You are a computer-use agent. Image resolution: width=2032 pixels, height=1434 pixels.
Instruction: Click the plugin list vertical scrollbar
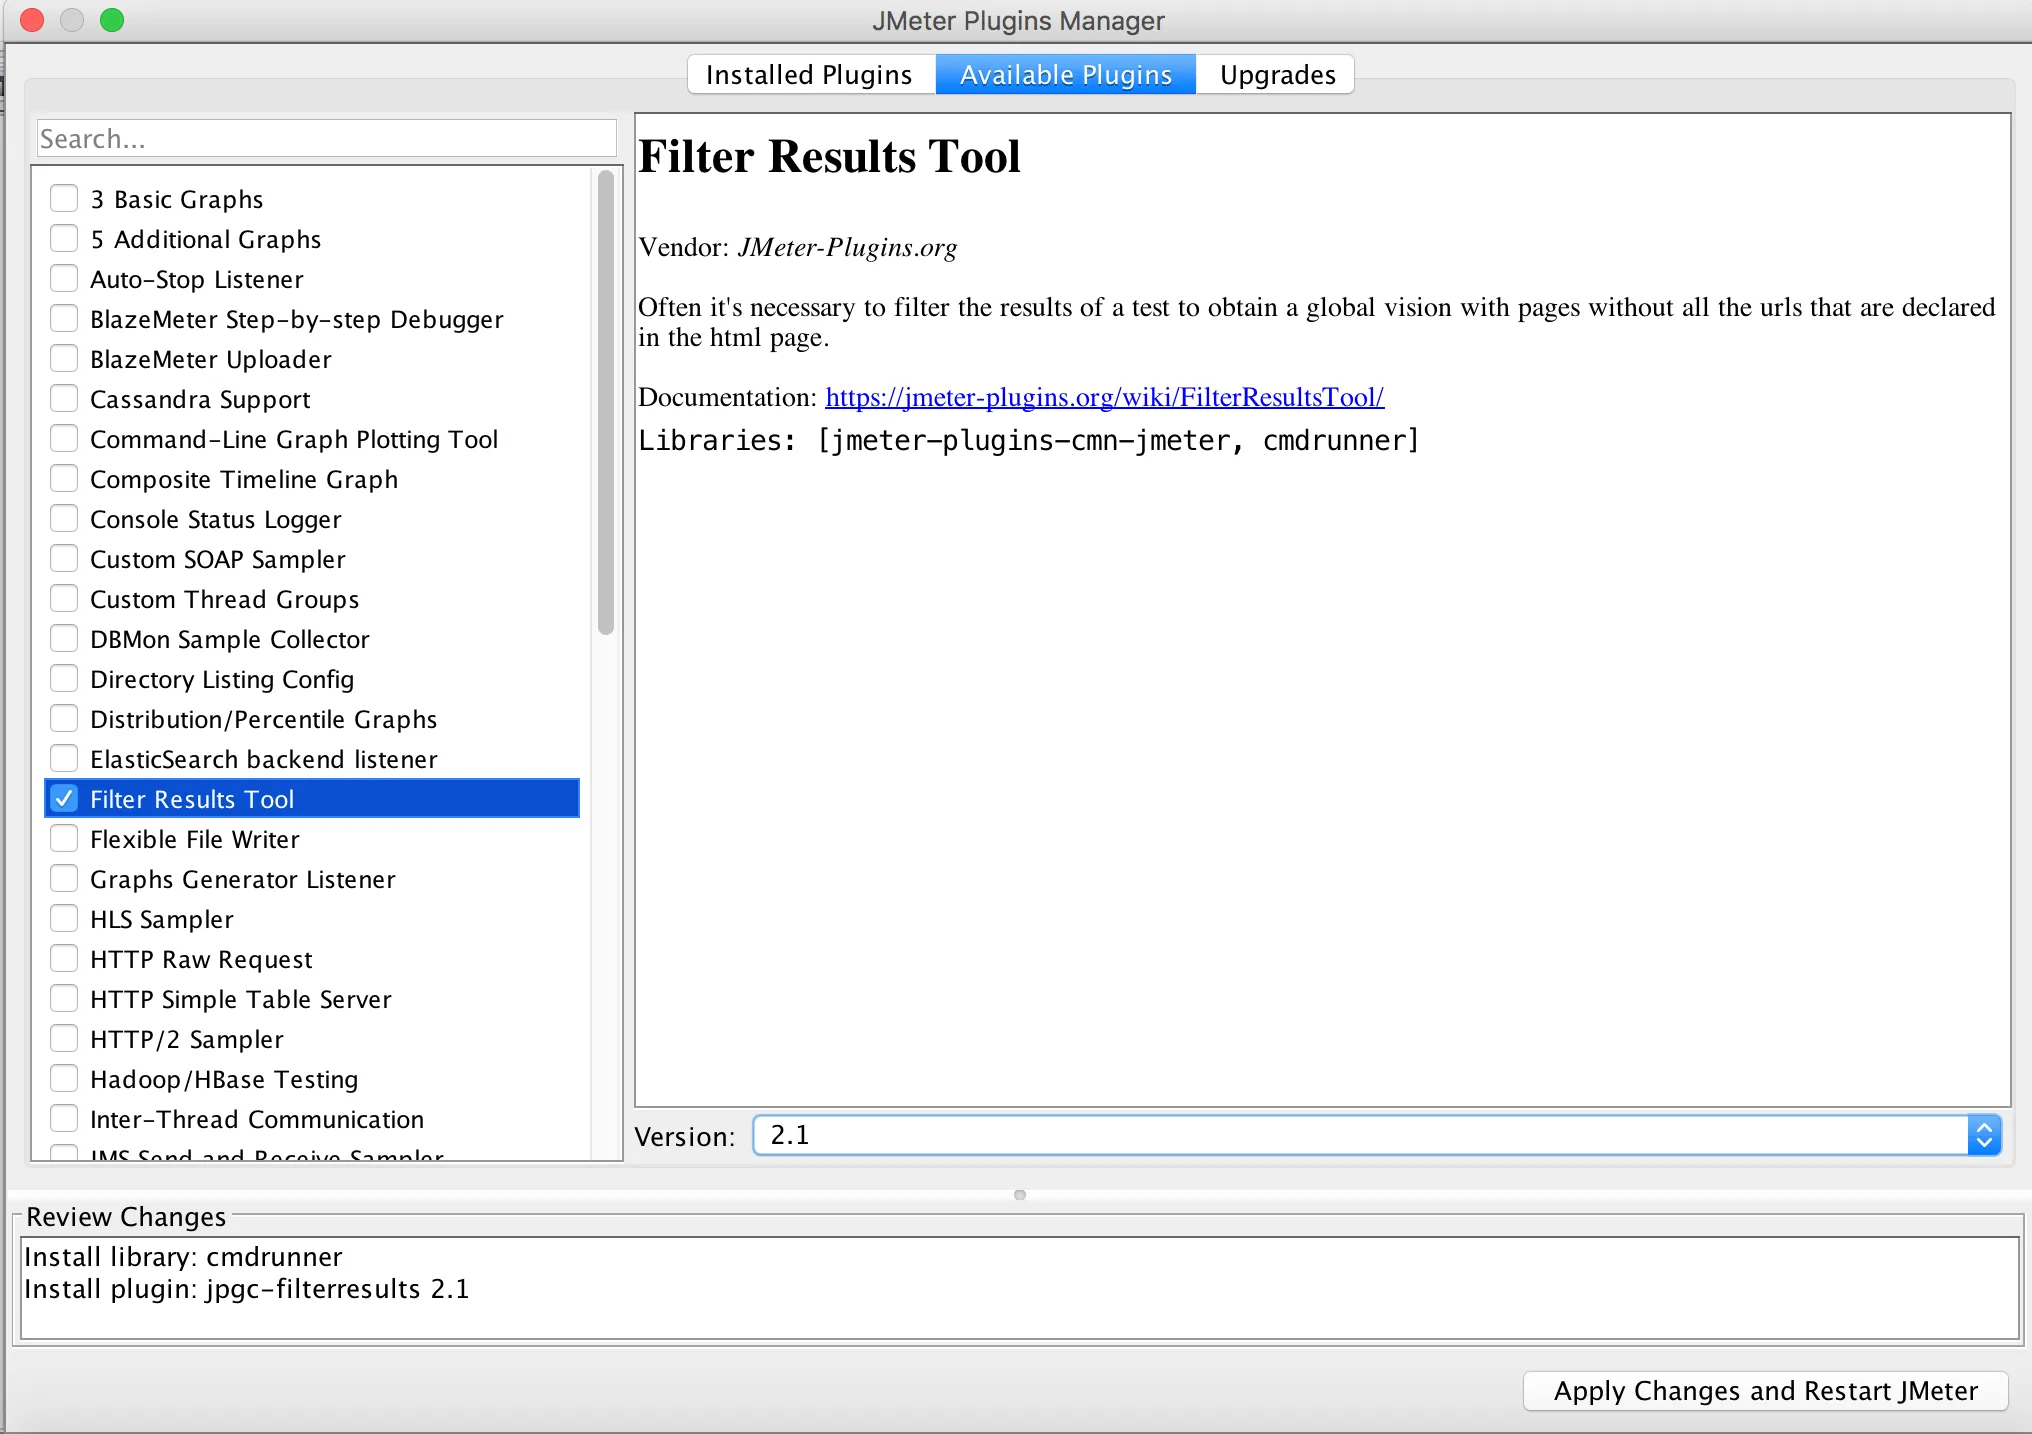tap(605, 400)
